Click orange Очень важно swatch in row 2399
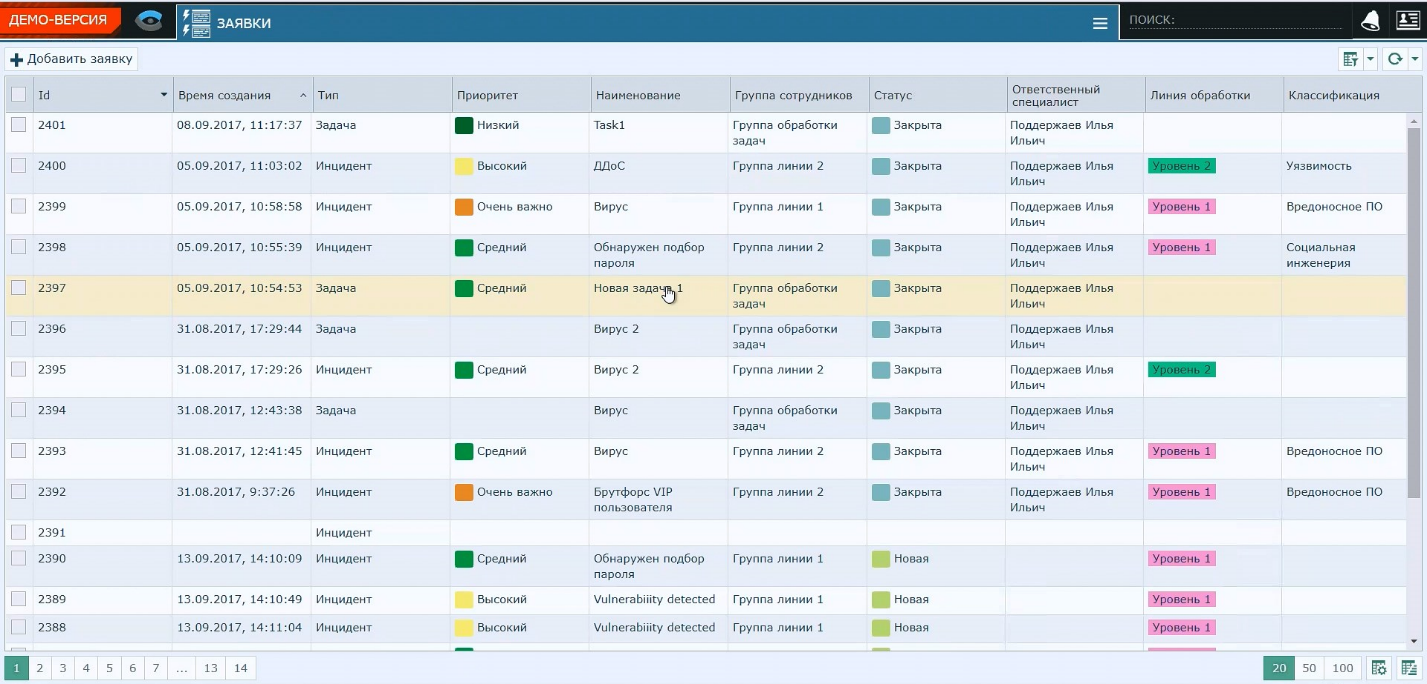Screen dimensions: 1427x684 coord(464,207)
